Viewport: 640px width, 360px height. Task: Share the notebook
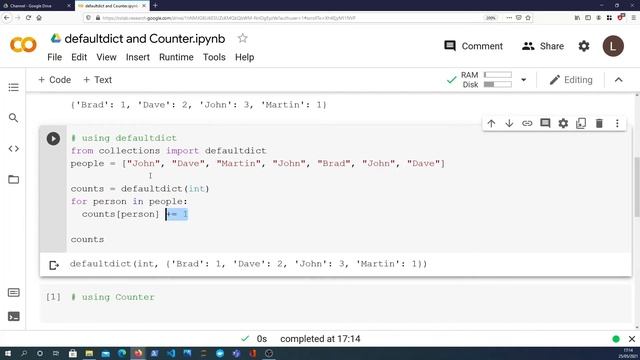[542, 46]
